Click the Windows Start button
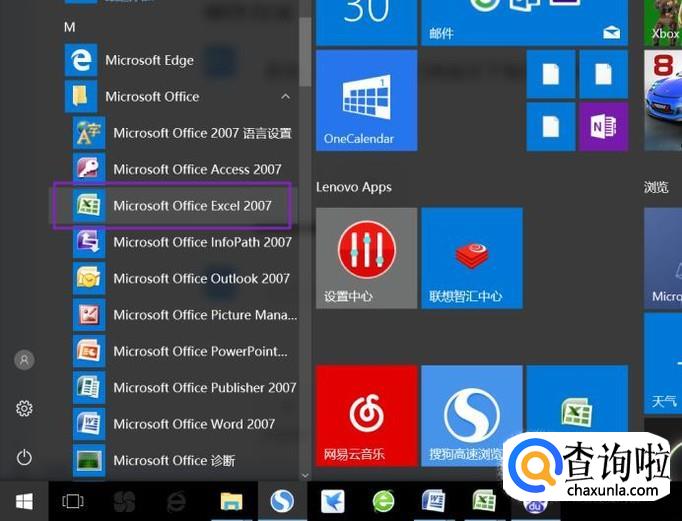The image size is (682, 521). pyautogui.click(x=24, y=501)
